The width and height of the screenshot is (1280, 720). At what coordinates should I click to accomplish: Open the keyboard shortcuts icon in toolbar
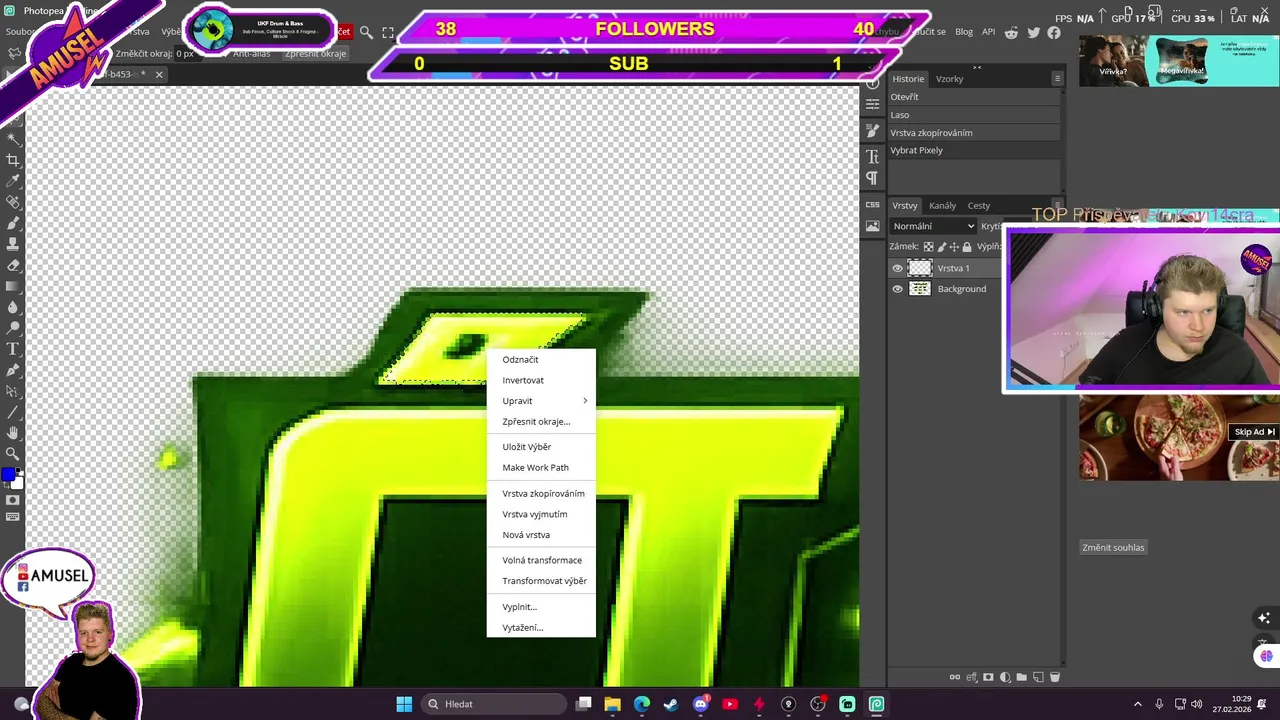pos(13,517)
